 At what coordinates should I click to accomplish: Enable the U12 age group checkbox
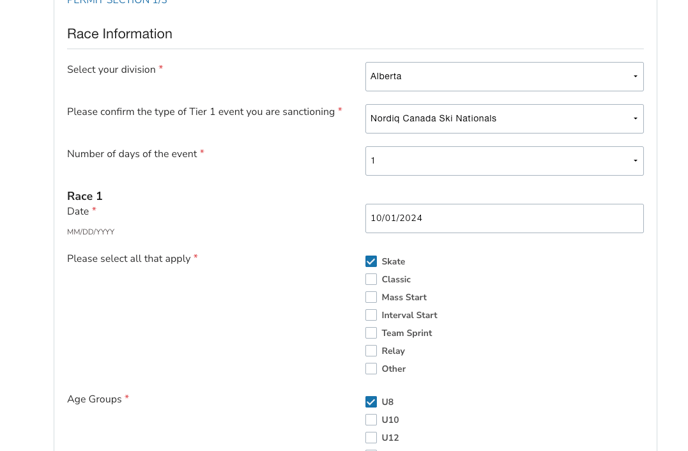(371, 439)
